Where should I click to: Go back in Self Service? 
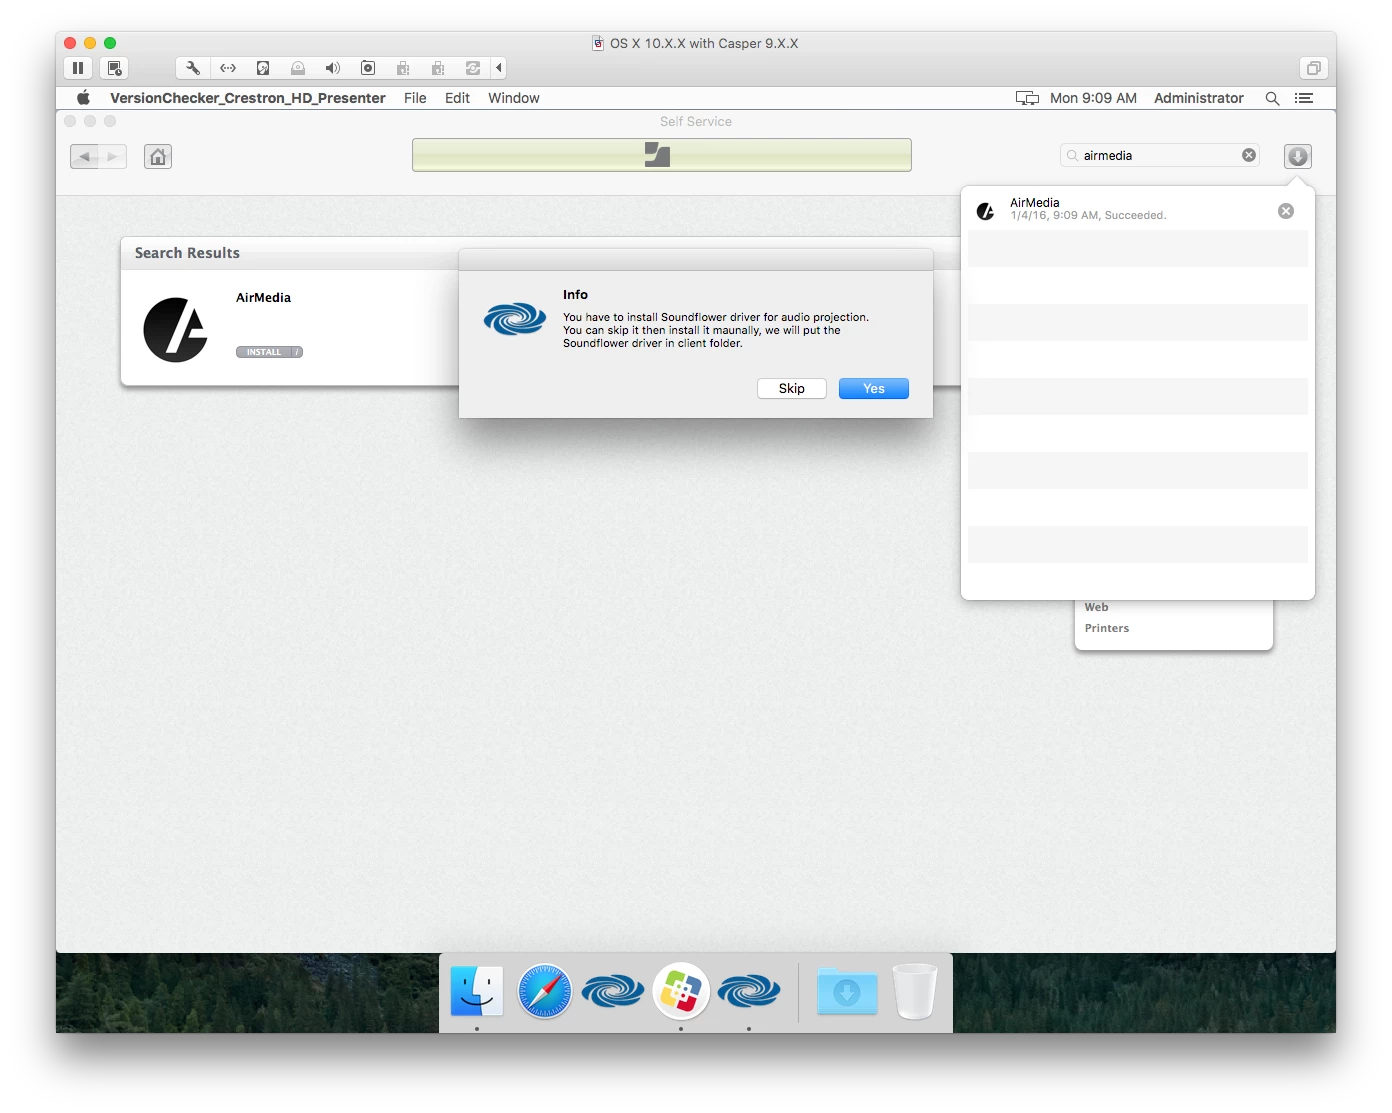(x=85, y=156)
